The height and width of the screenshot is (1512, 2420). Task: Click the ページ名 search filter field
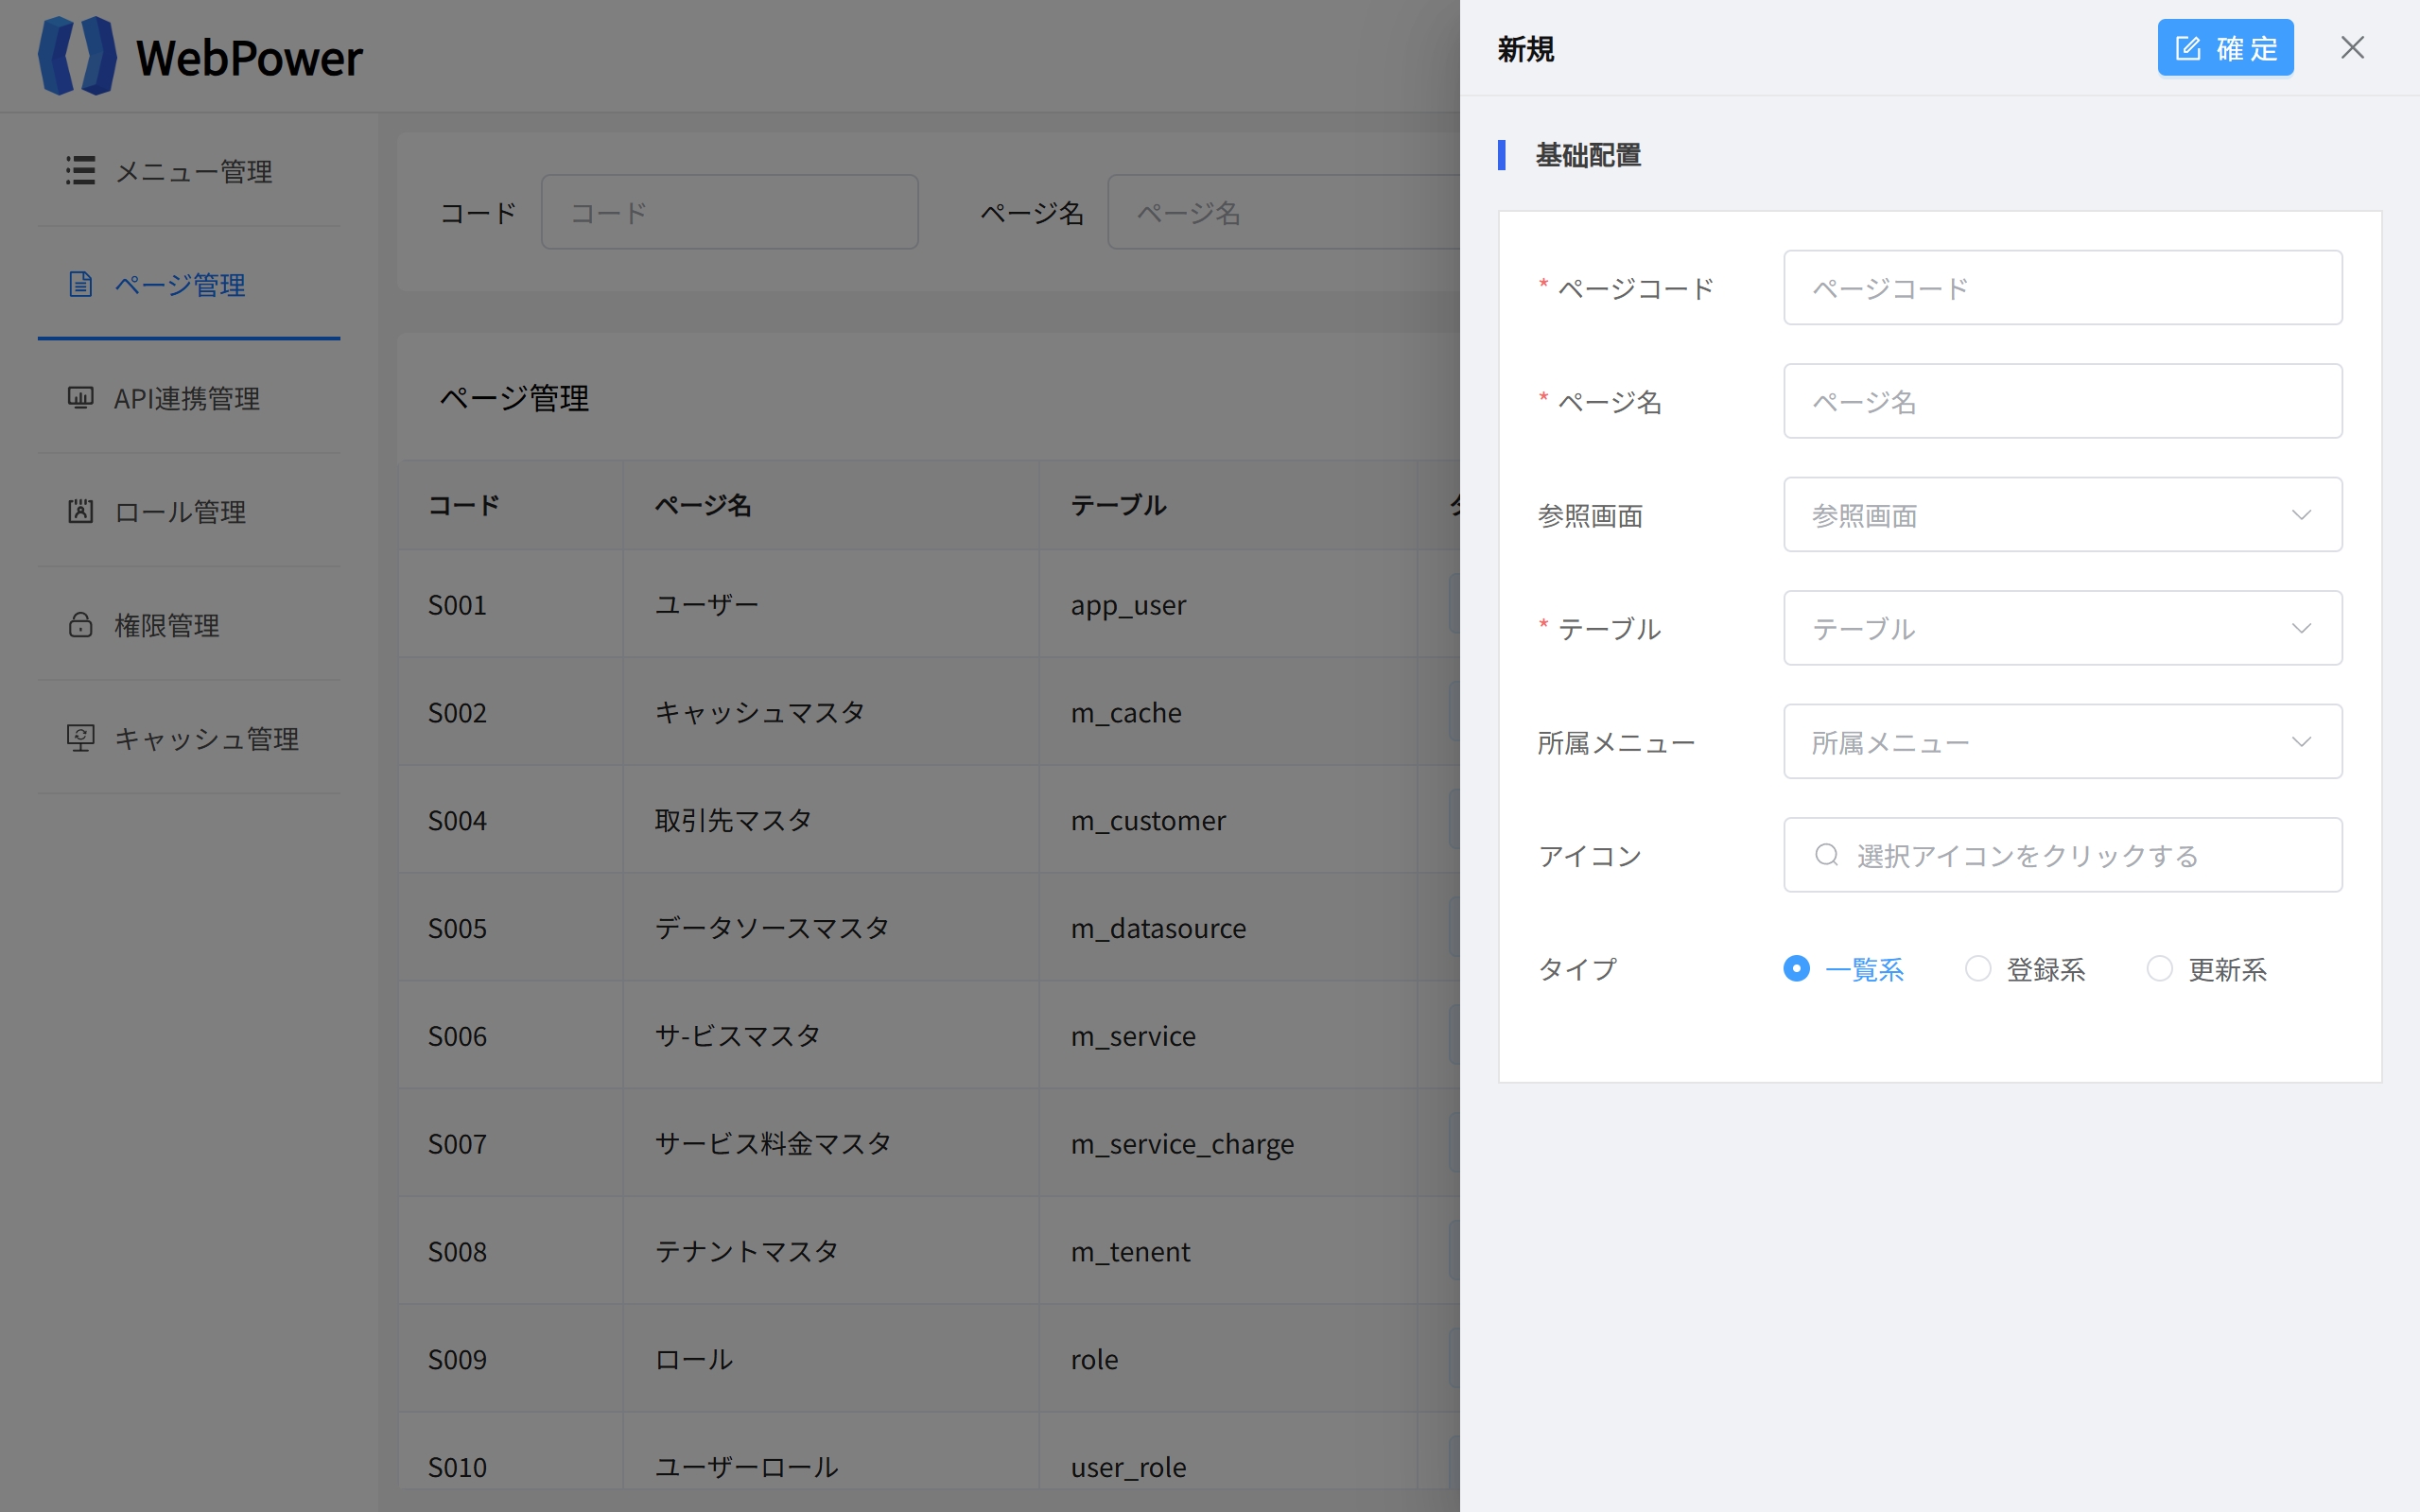1284,212
